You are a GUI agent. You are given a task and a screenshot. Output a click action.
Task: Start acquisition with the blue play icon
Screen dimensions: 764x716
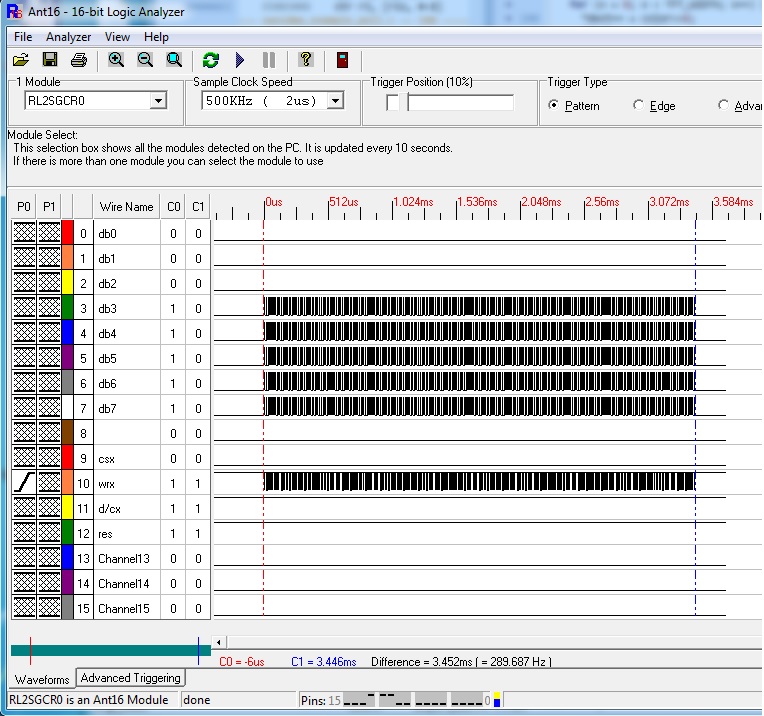(239, 60)
